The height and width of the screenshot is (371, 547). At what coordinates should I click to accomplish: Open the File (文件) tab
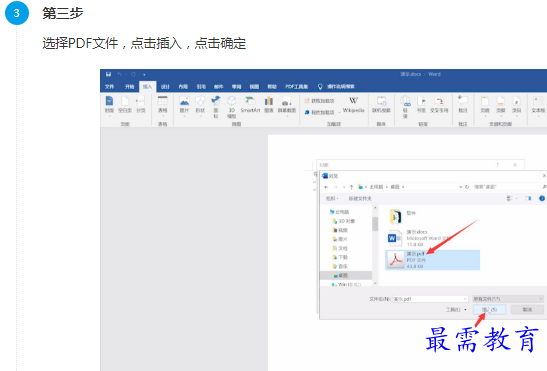109,87
